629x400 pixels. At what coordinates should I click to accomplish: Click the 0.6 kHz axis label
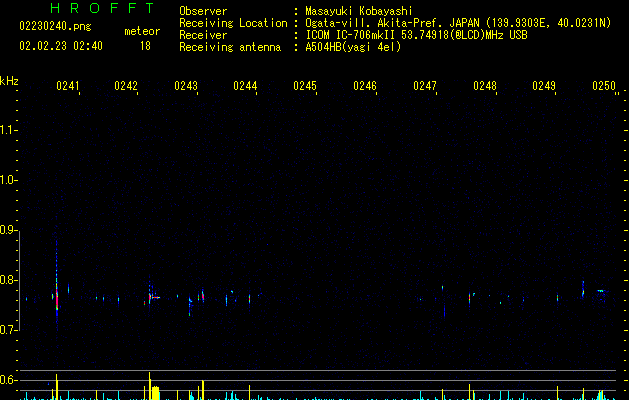(x=8, y=380)
